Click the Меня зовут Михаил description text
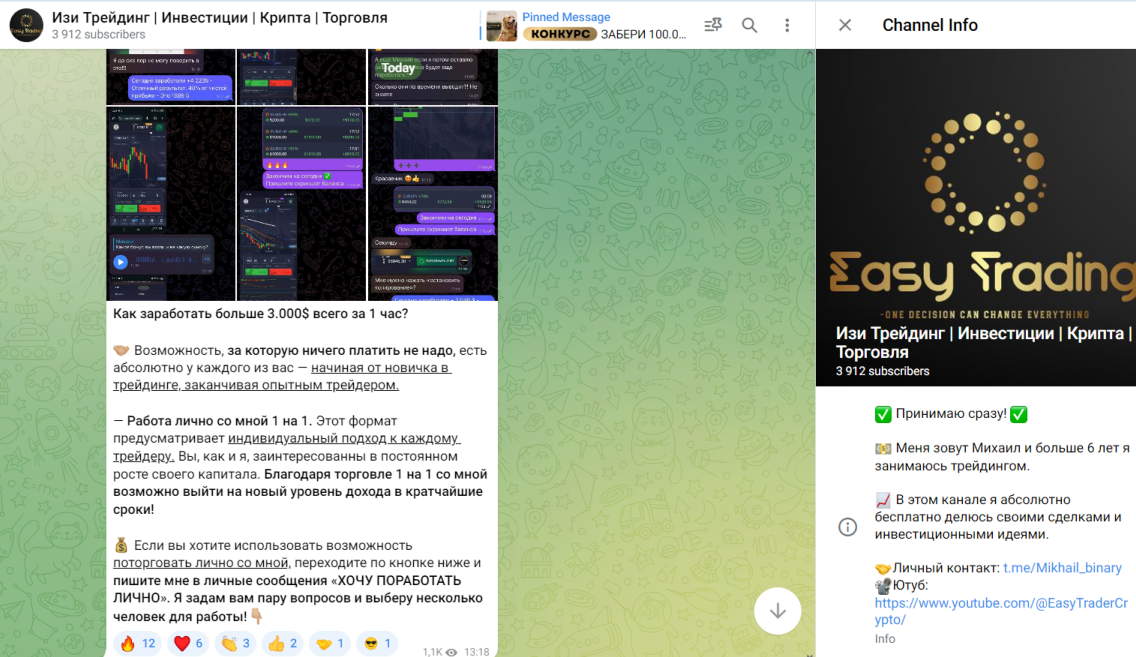1136x657 pixels. pyautogui.click(x=1002, y=457)
